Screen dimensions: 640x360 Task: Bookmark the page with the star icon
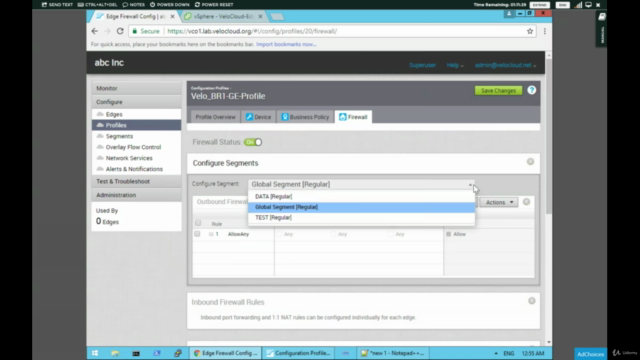(530, 31)
